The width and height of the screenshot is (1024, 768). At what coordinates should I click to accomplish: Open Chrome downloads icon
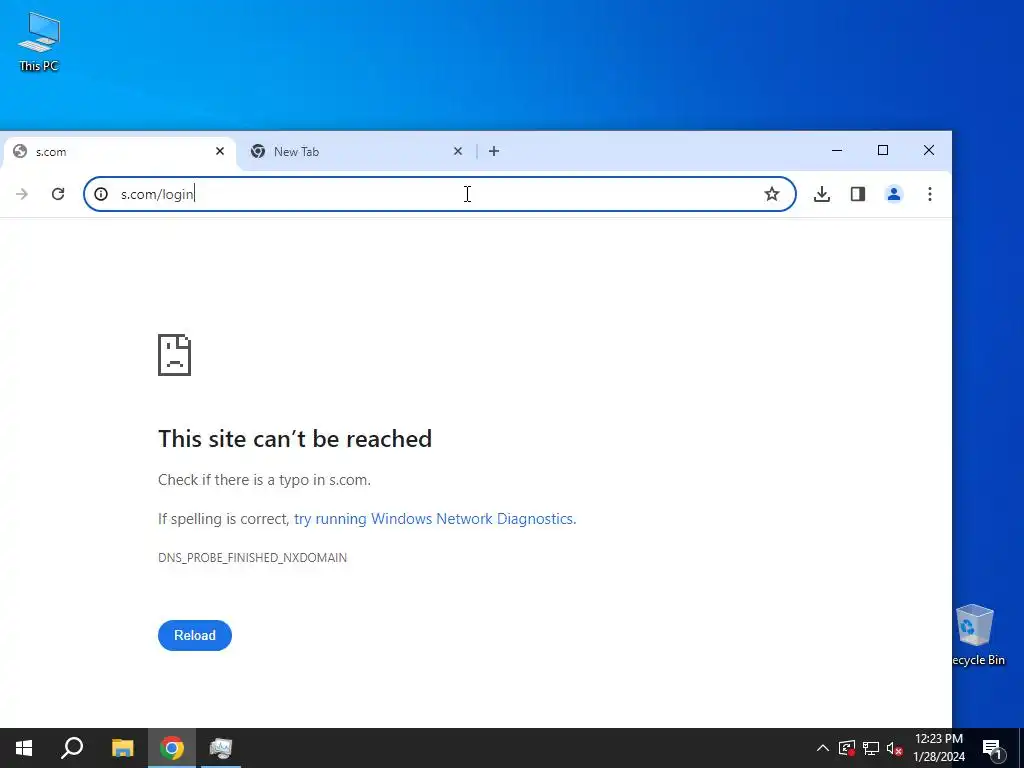coord(822,194)
